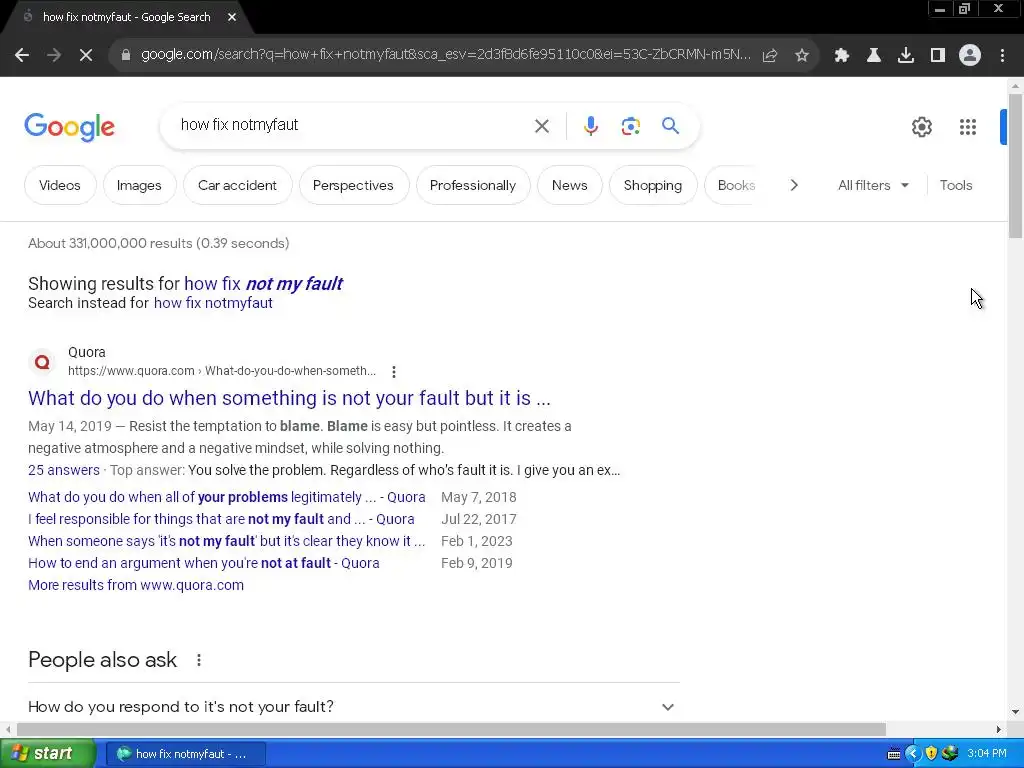Go back using the browser back arrow

(x=22, y=56)
